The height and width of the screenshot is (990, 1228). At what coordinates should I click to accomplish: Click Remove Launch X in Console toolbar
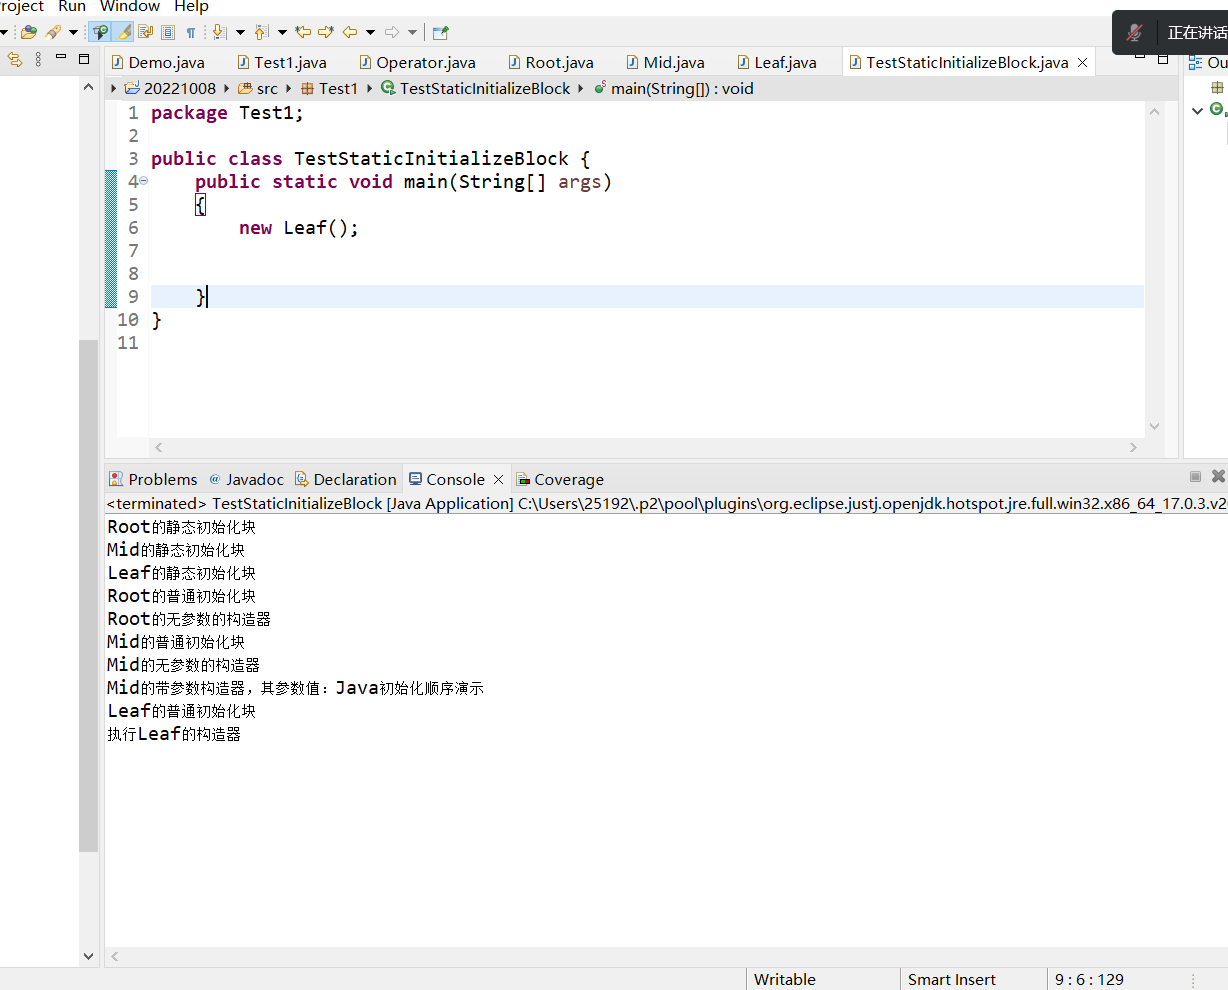pyautogui.click(x=1218, y=476)
